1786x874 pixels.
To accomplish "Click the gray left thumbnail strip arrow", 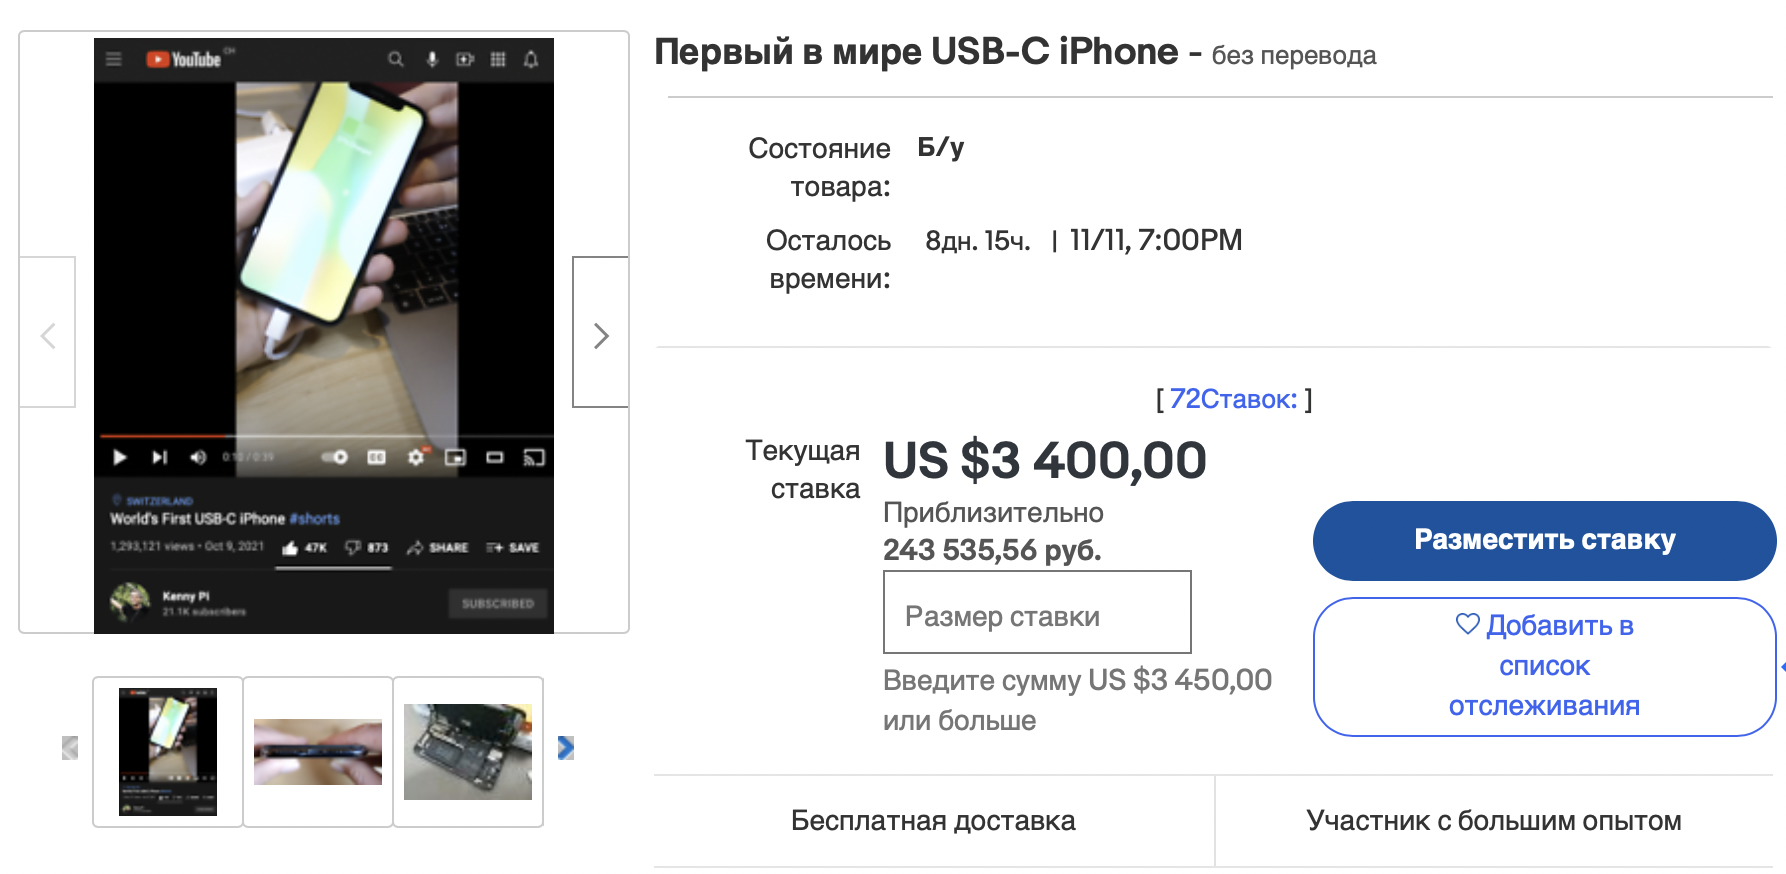I will (x=70, y=748).
